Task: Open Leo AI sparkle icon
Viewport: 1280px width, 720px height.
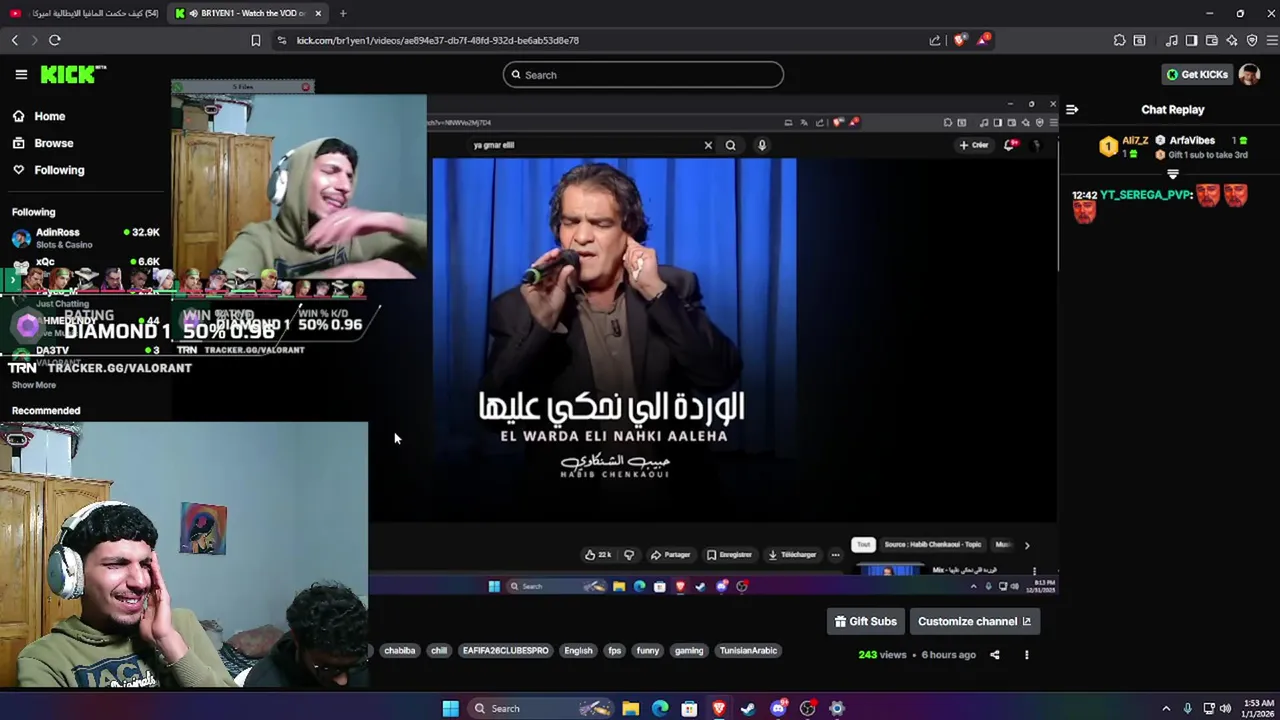Action: tap(1232, 40)
